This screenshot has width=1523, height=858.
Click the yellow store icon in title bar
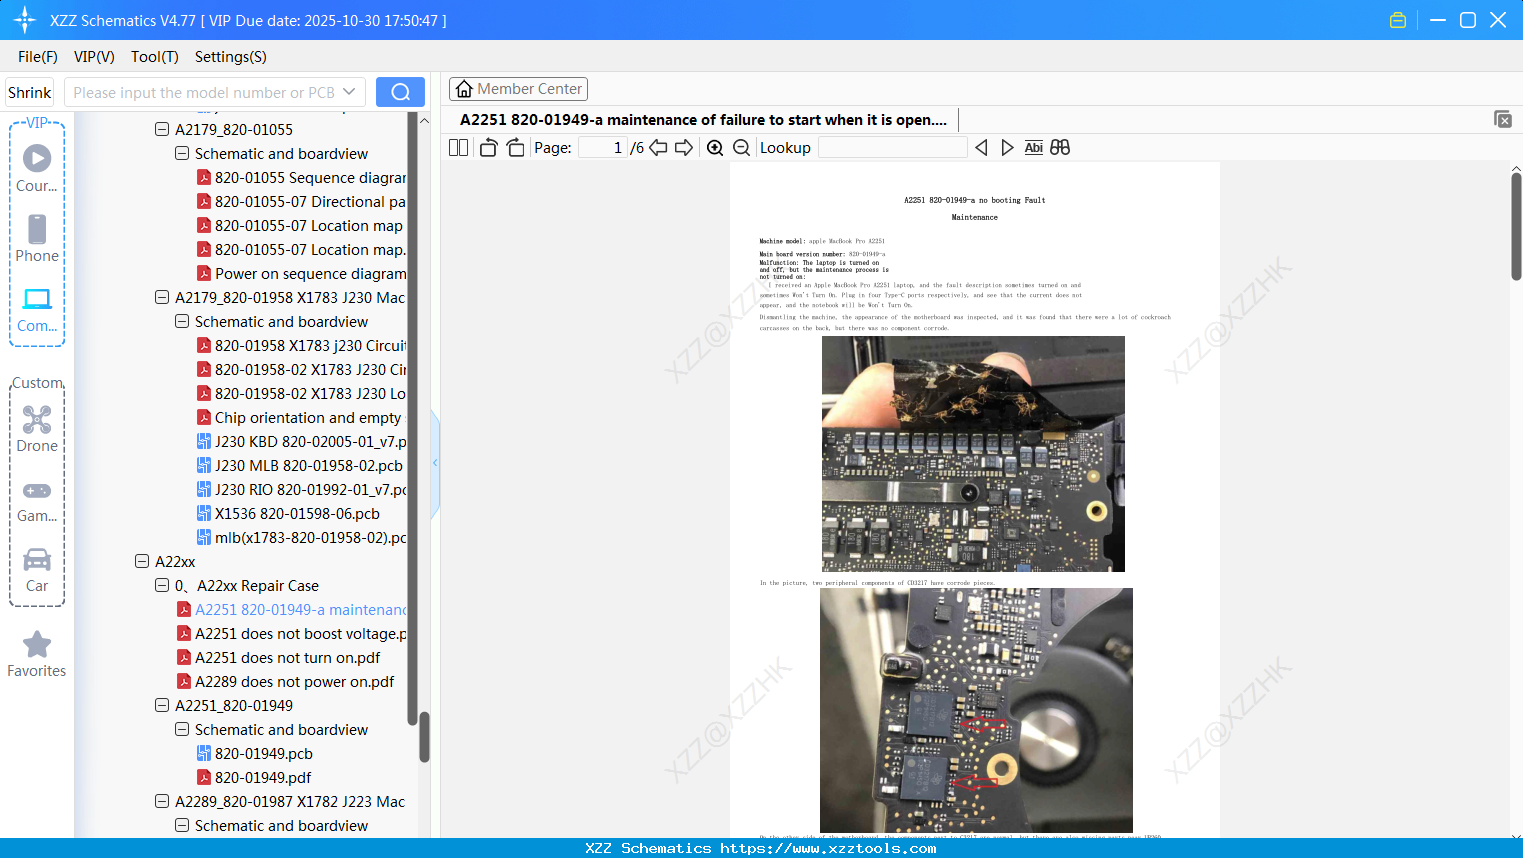tap(1398, 20)
